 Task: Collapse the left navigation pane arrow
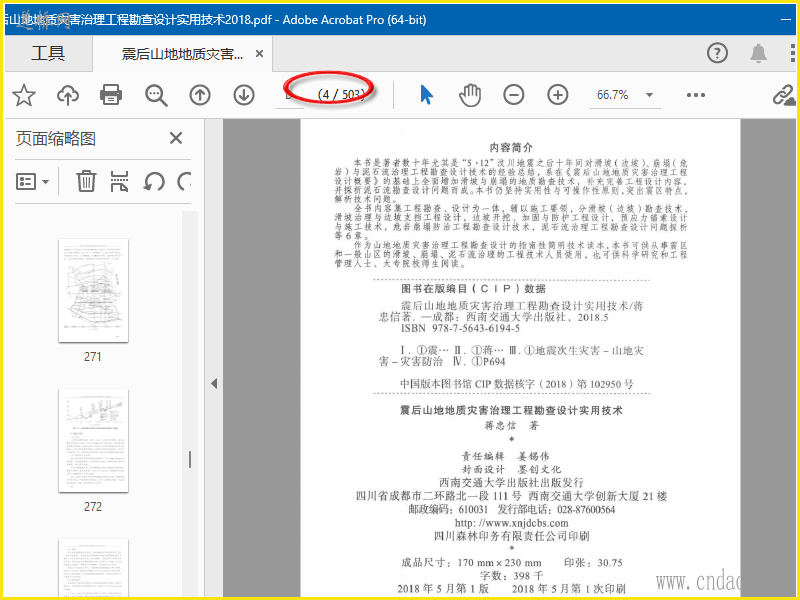(214, 384)
